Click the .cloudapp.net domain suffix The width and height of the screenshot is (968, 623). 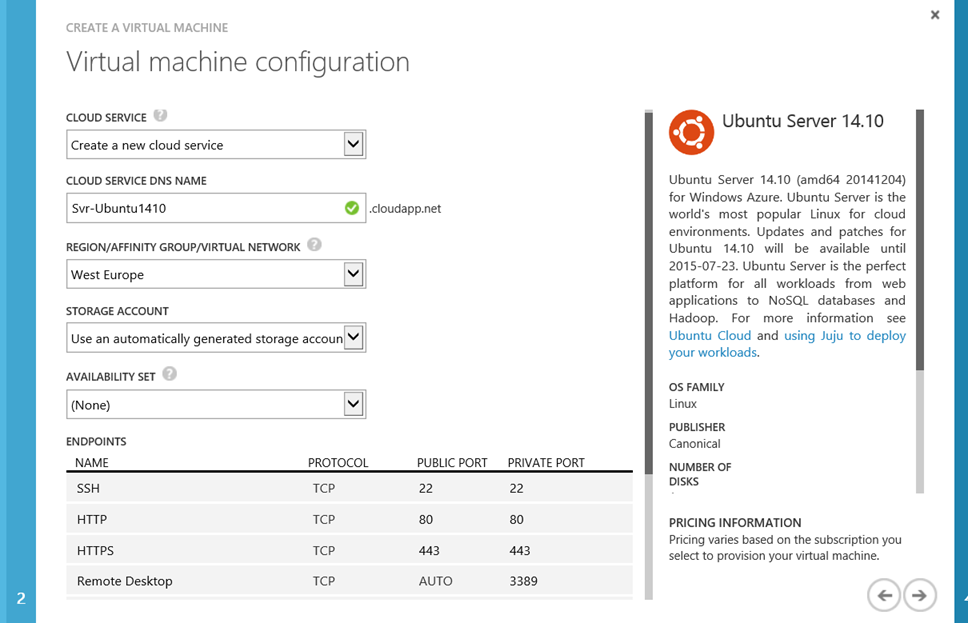click(x=406, y=209)
